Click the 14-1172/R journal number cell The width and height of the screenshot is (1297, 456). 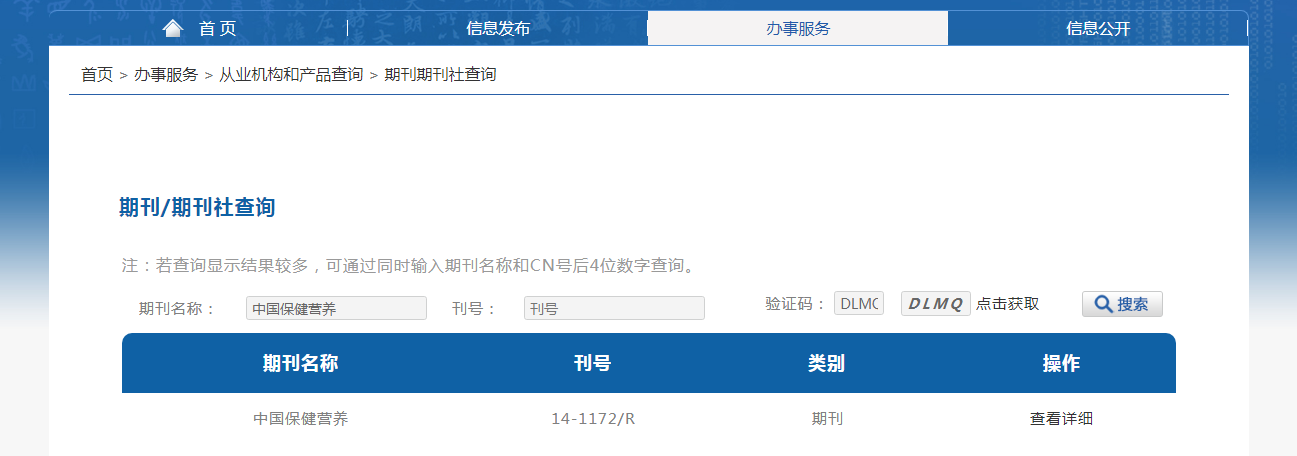click(x=593, y=419)
